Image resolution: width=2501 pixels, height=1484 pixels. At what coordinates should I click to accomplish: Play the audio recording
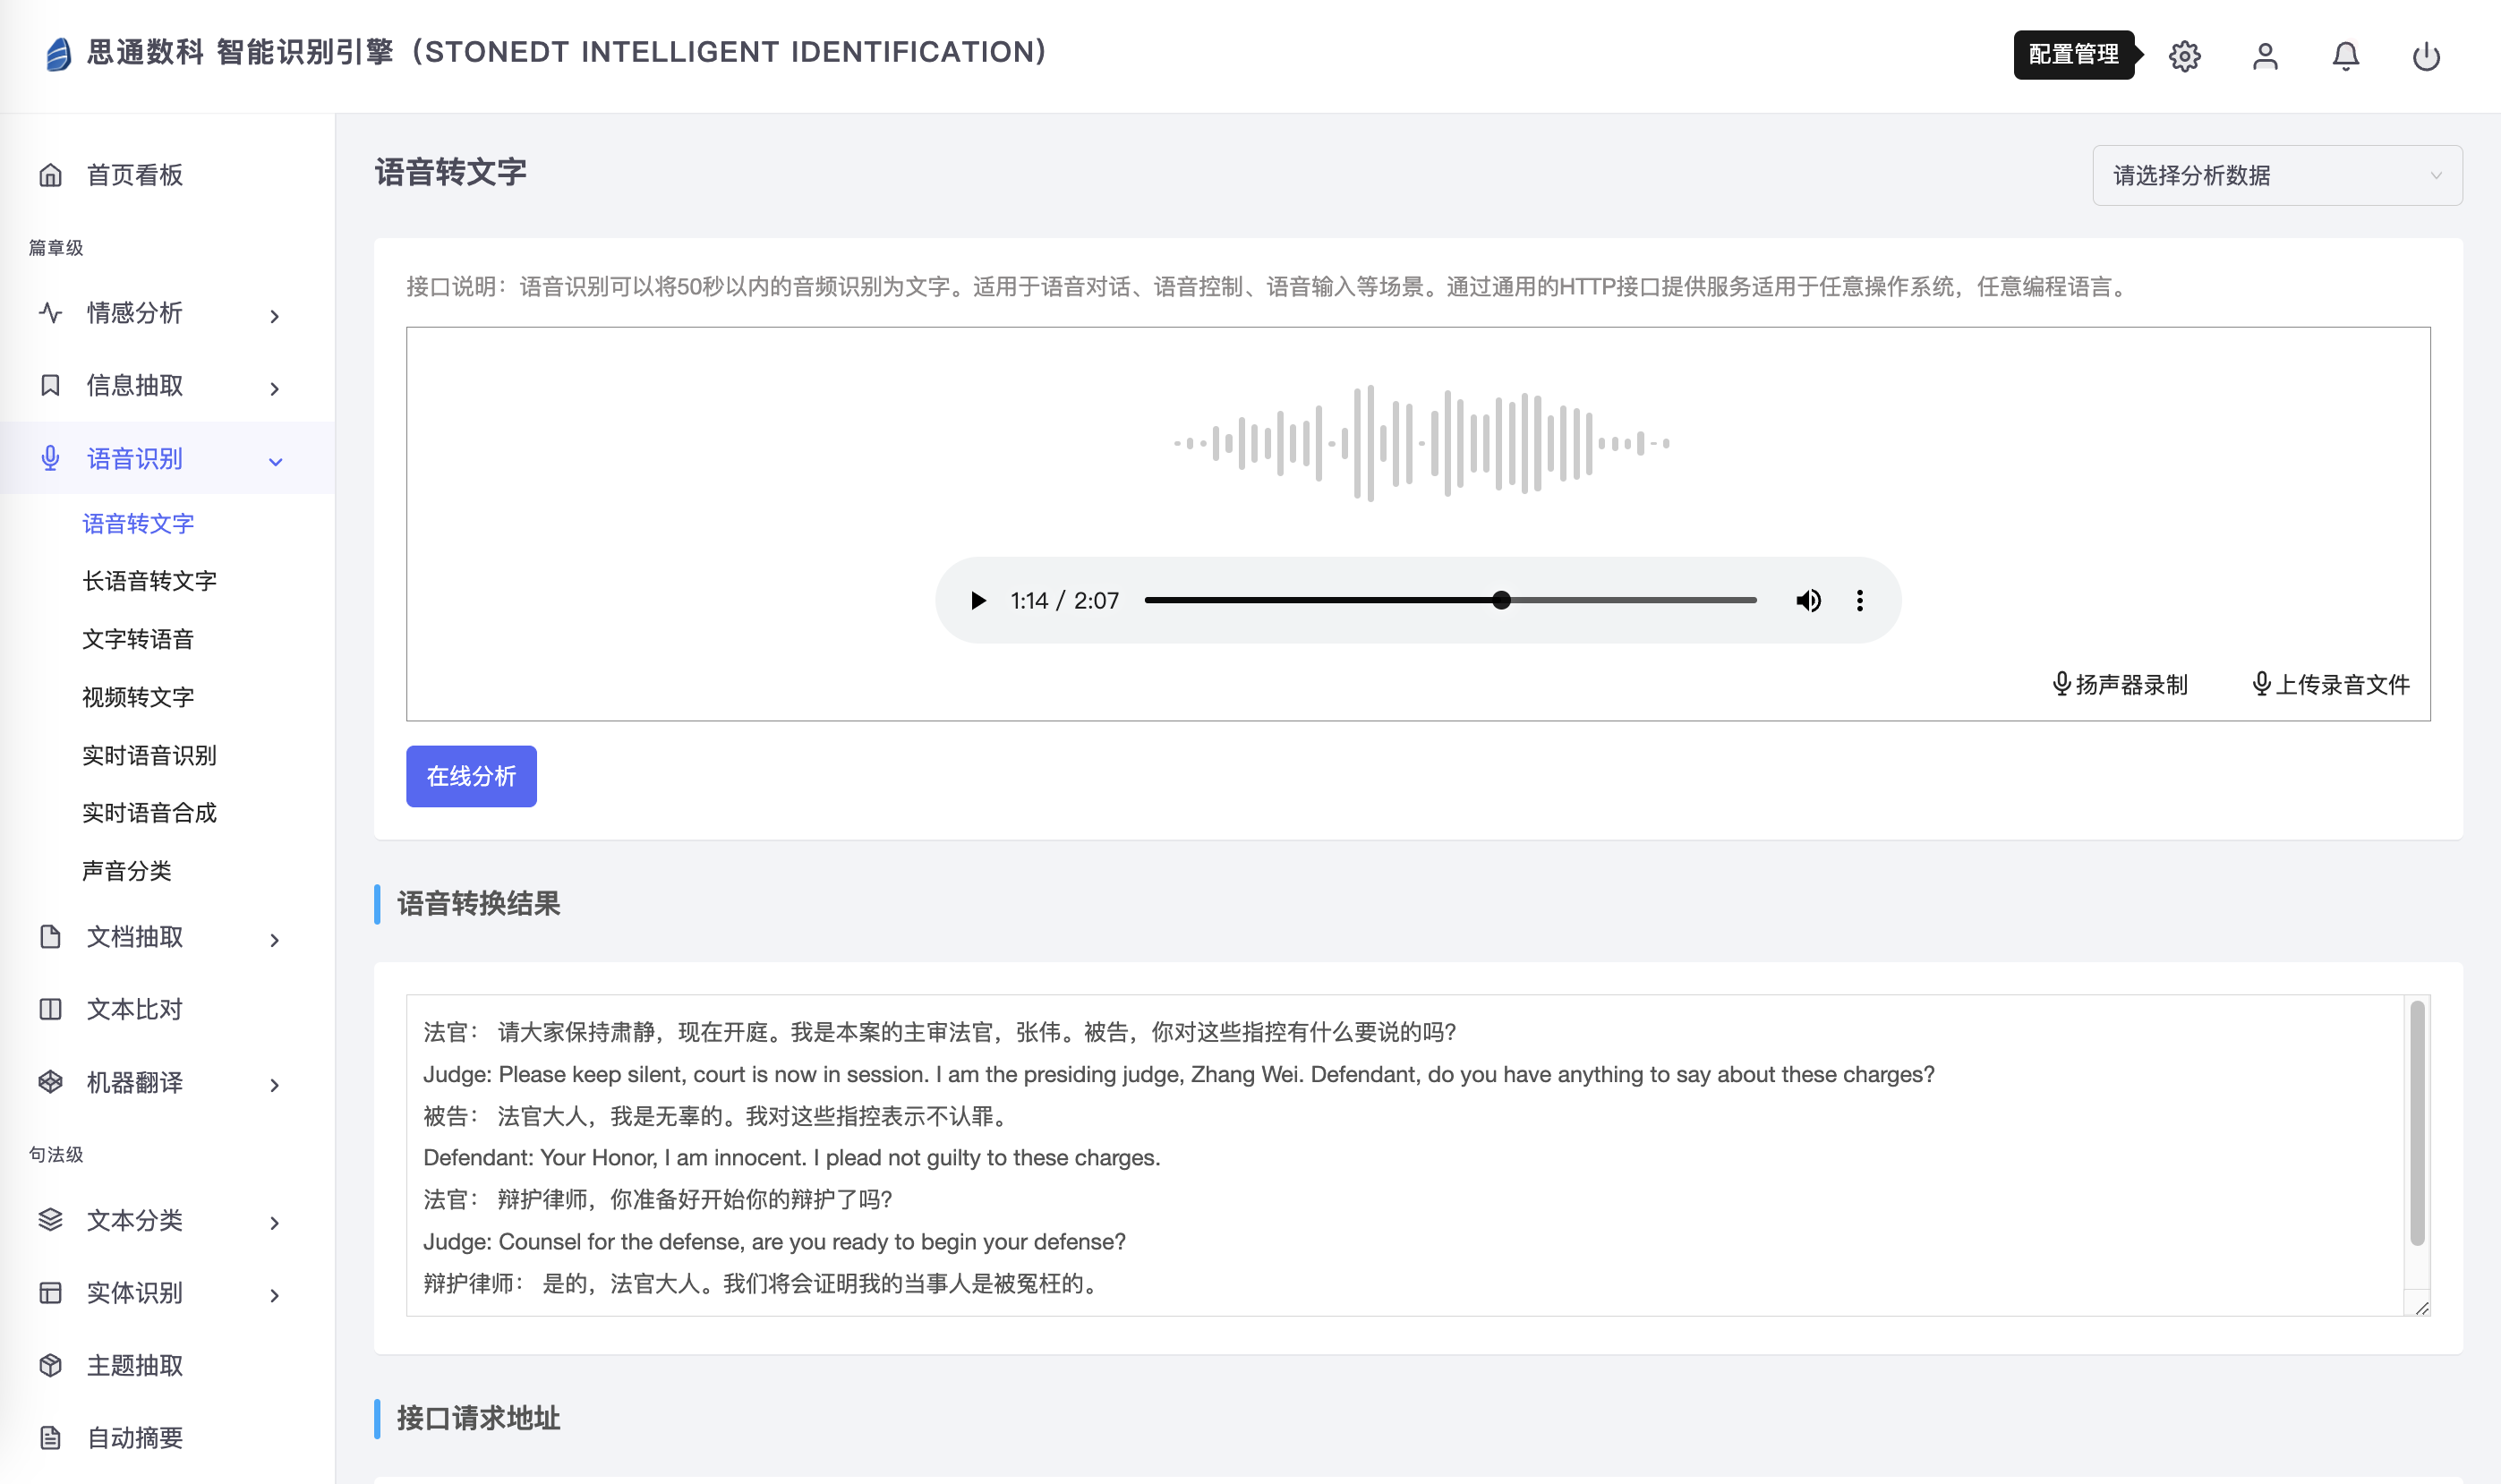click(978, 600)
